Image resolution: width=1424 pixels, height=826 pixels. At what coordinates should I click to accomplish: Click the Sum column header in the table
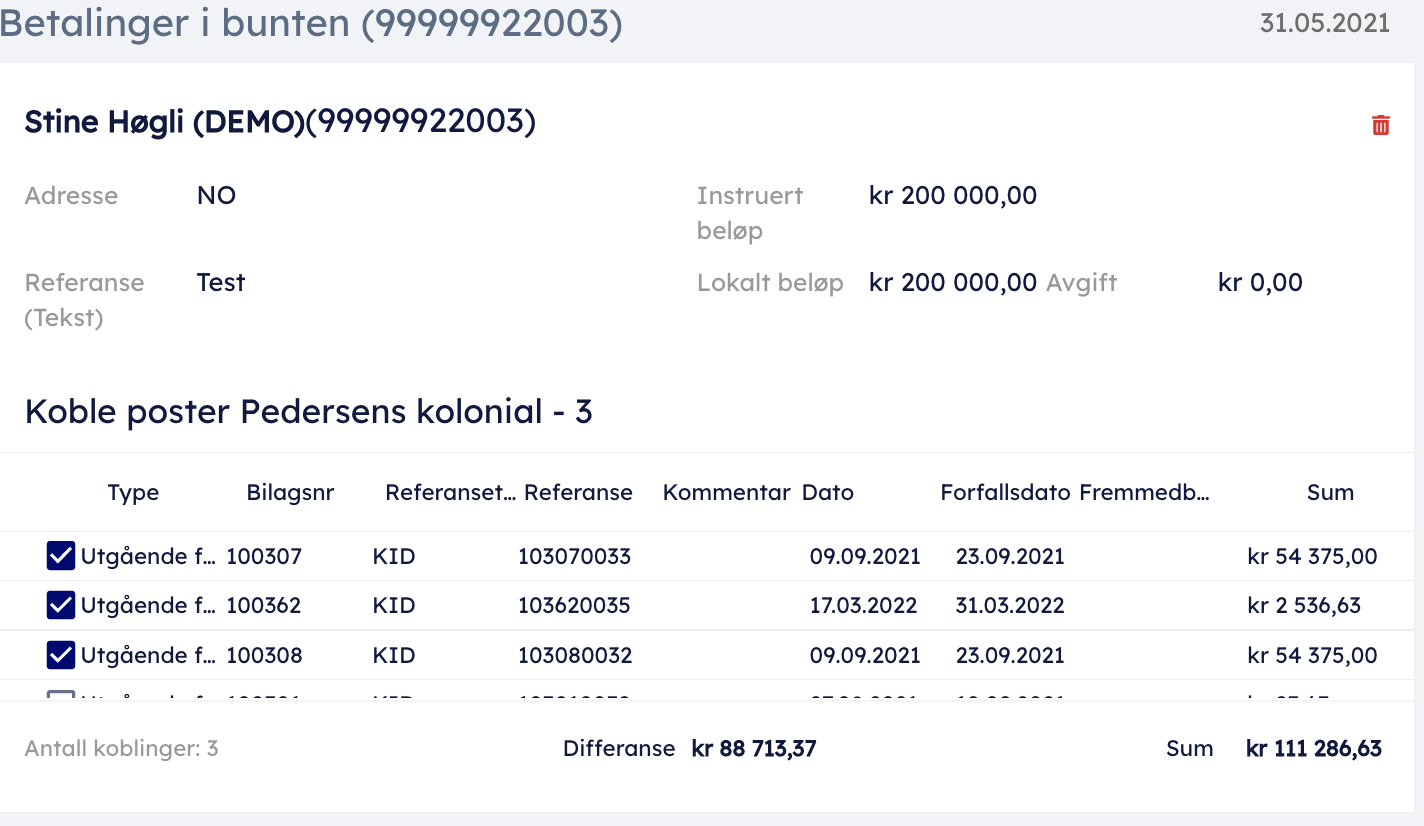coord(1330,492)
